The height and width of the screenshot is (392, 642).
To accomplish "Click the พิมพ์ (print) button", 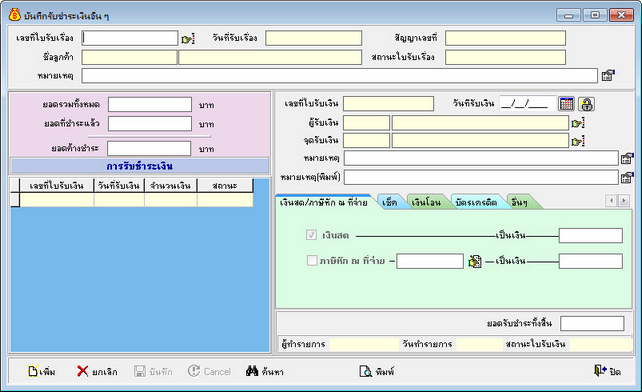I will click(x=377, y=372).
